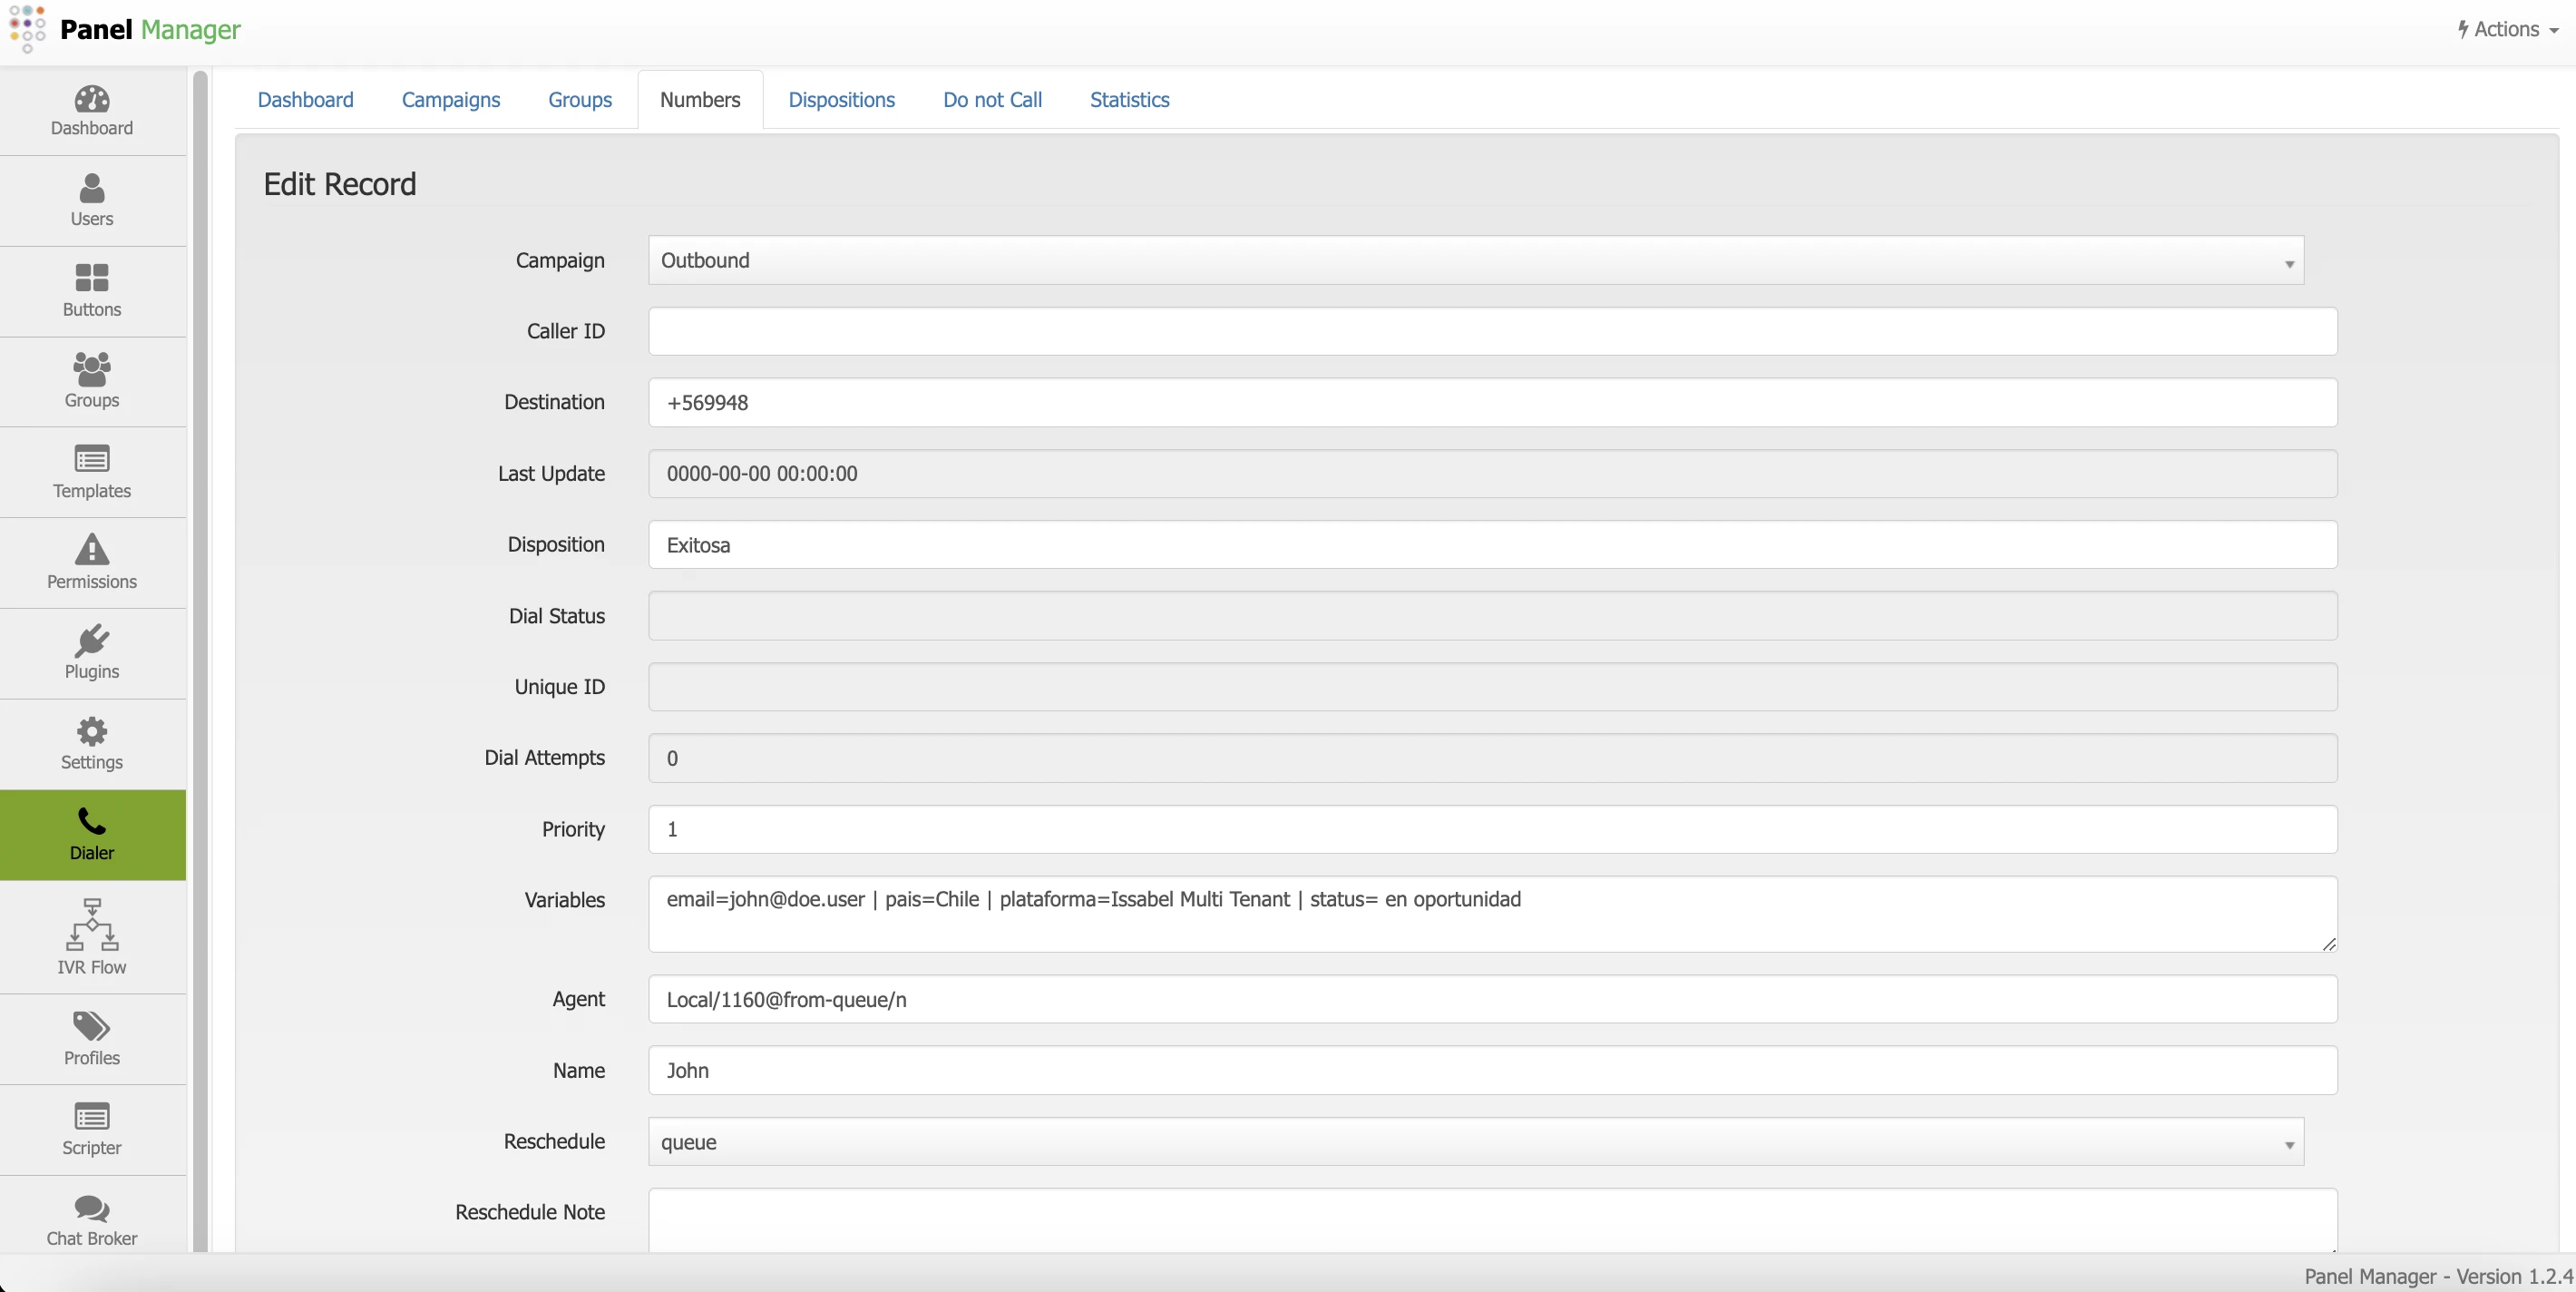
Task: Expand the Reschedule dropdown showing queue
Action: [x=1475, y=1142]
